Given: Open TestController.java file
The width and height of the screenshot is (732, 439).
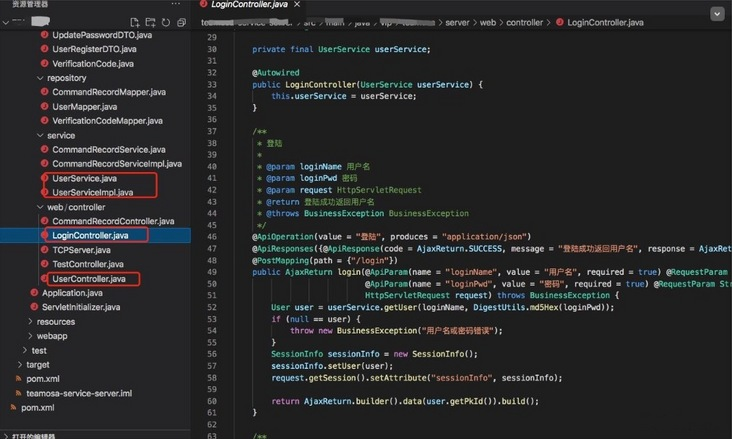Looking at the screenshot, I should pyautogui.click(x=88, y=264).
